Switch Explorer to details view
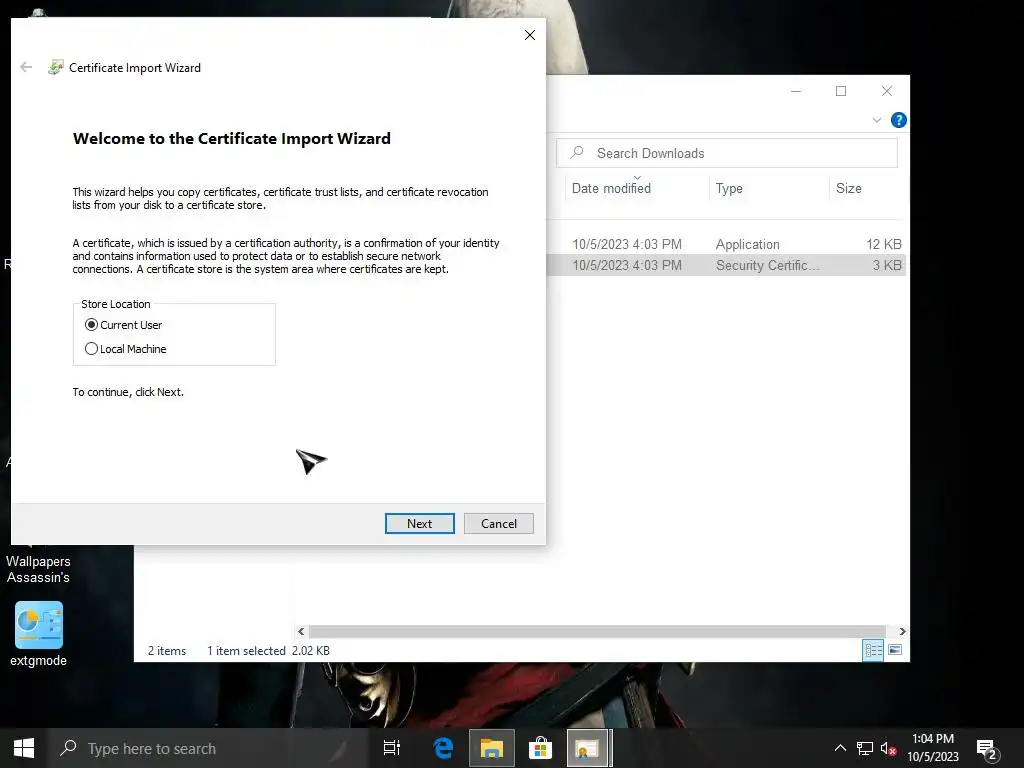 pyautogui.click(x=873, y=650)
